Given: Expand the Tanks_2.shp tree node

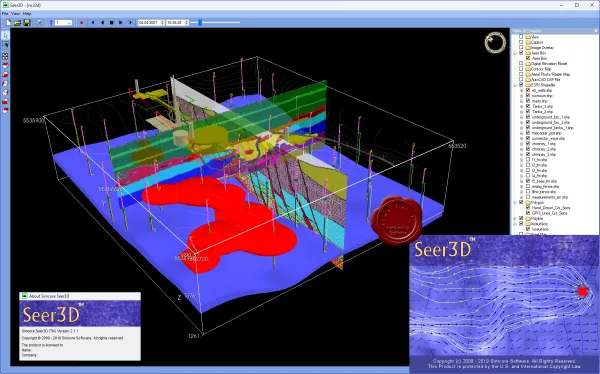Looking at the screenshot, I should pyautogui.click(x=522, y=112).
